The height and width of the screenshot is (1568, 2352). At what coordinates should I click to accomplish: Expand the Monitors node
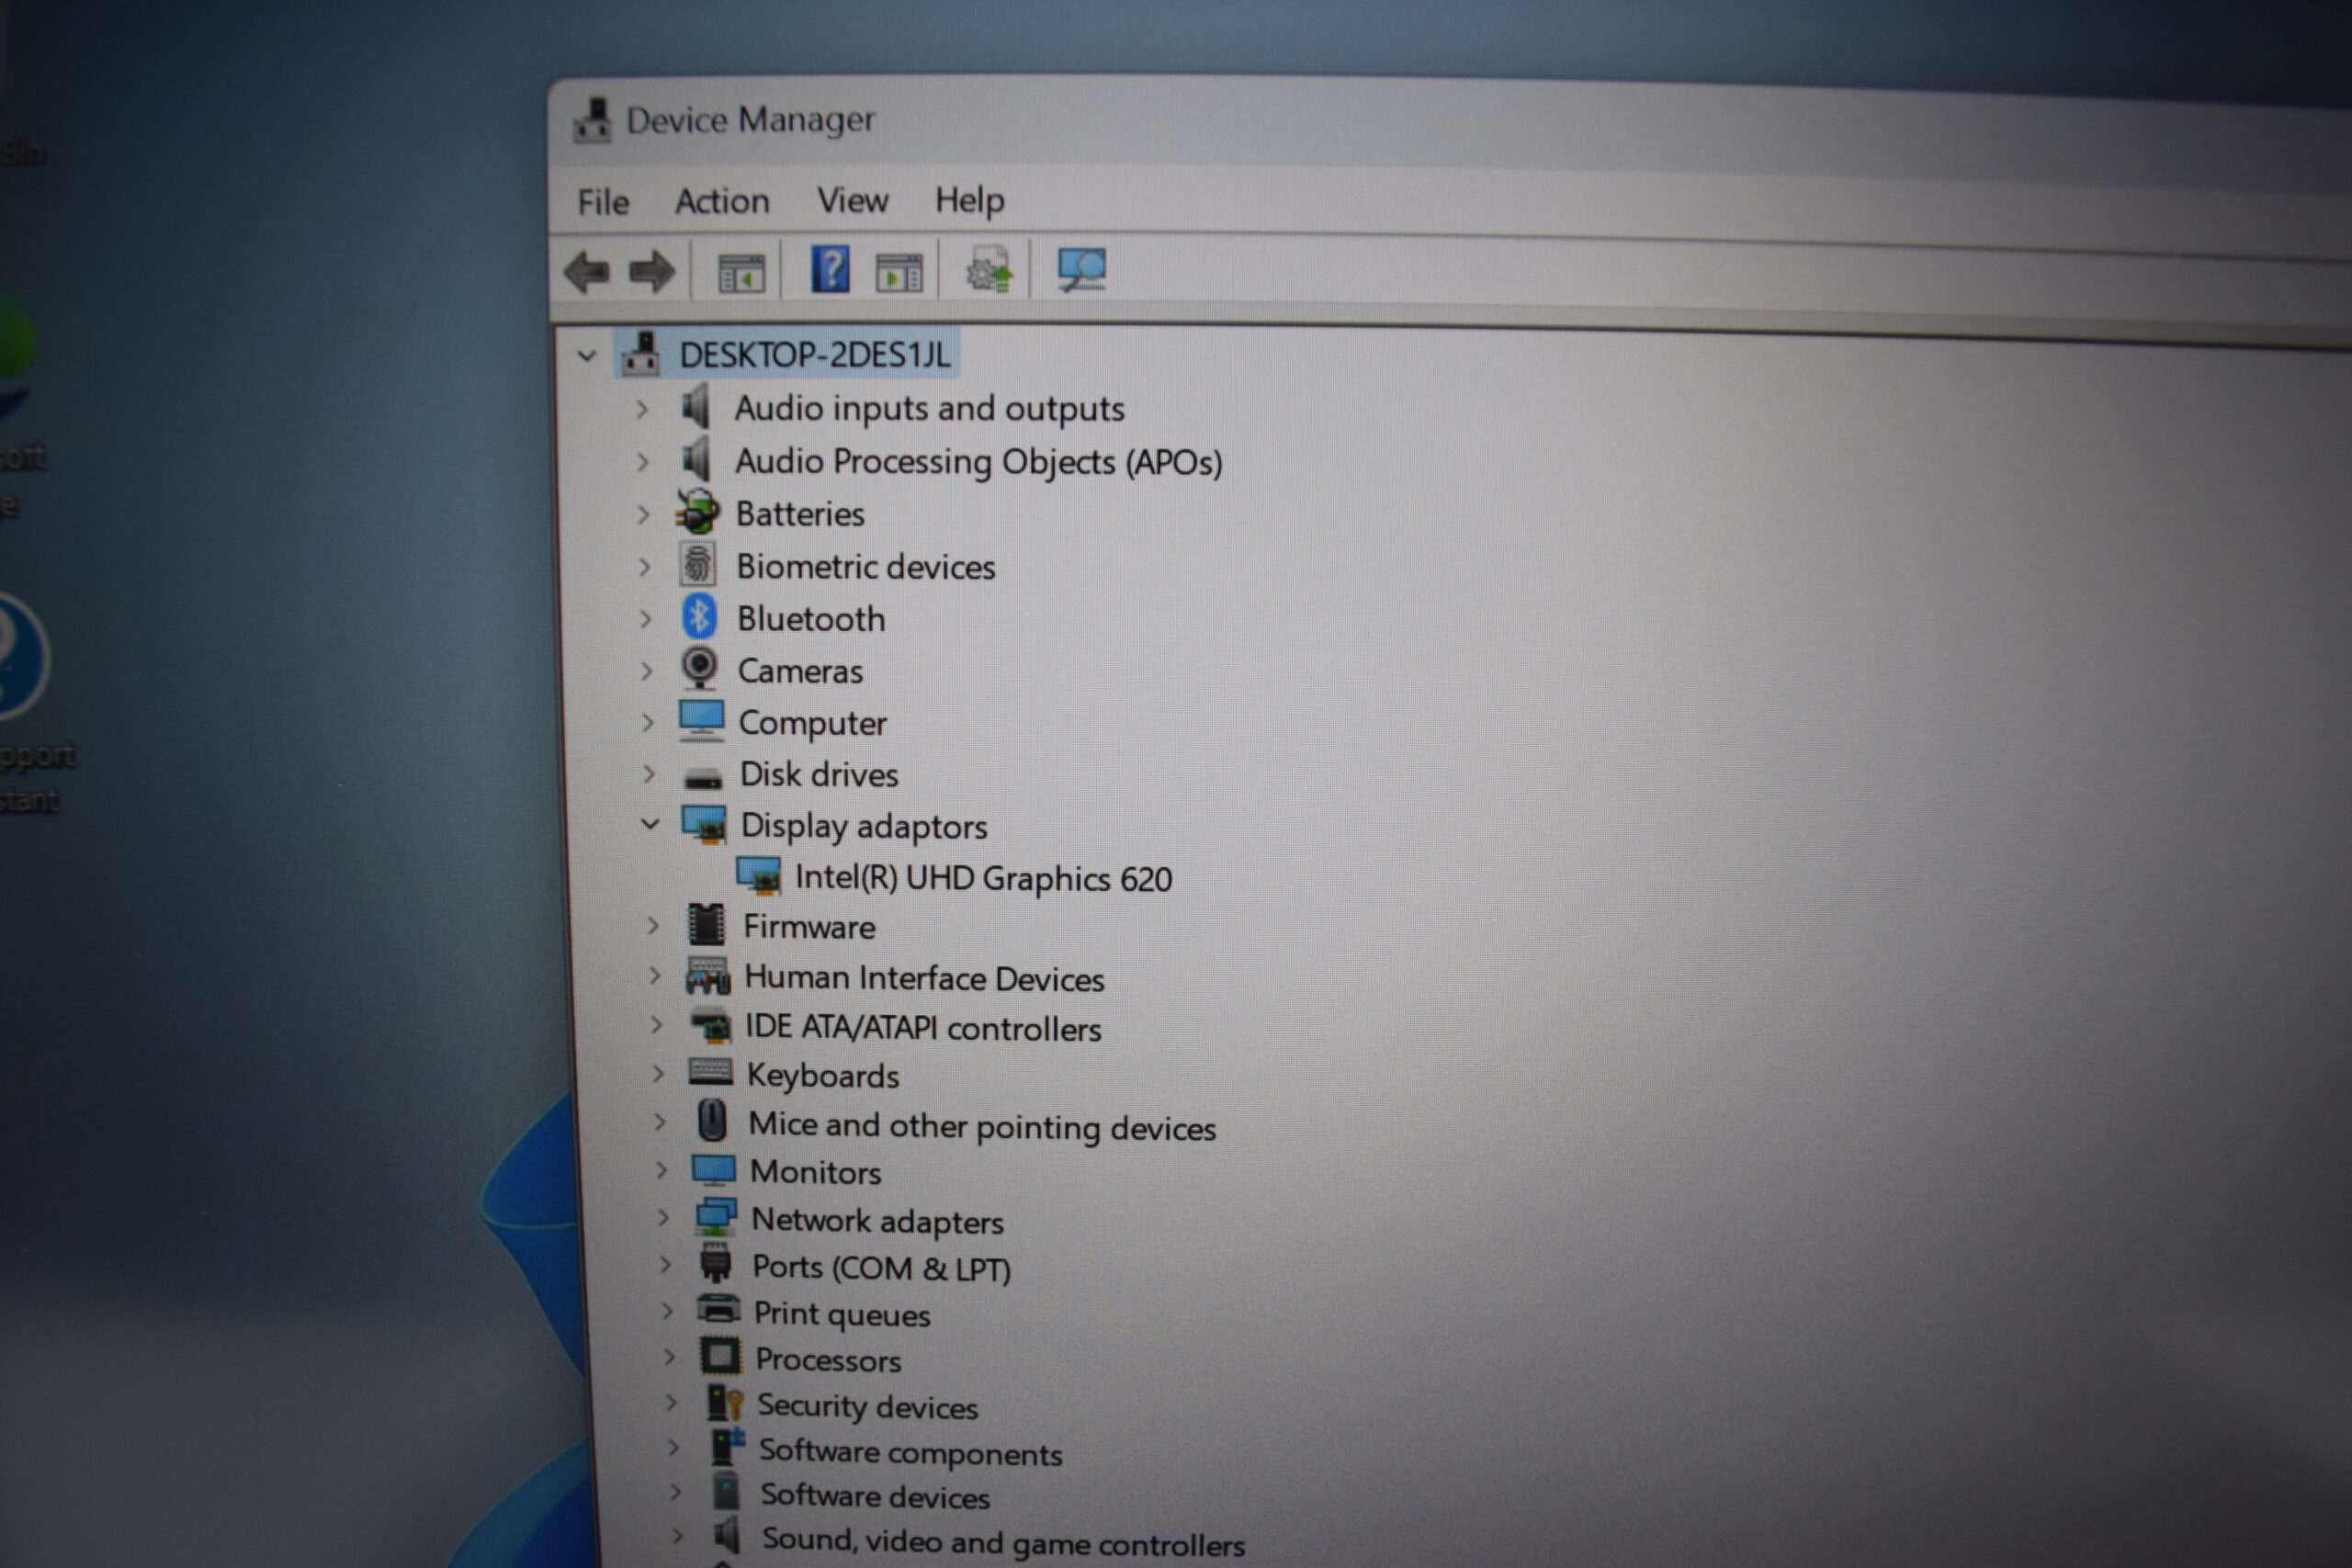click(661, 1169)
